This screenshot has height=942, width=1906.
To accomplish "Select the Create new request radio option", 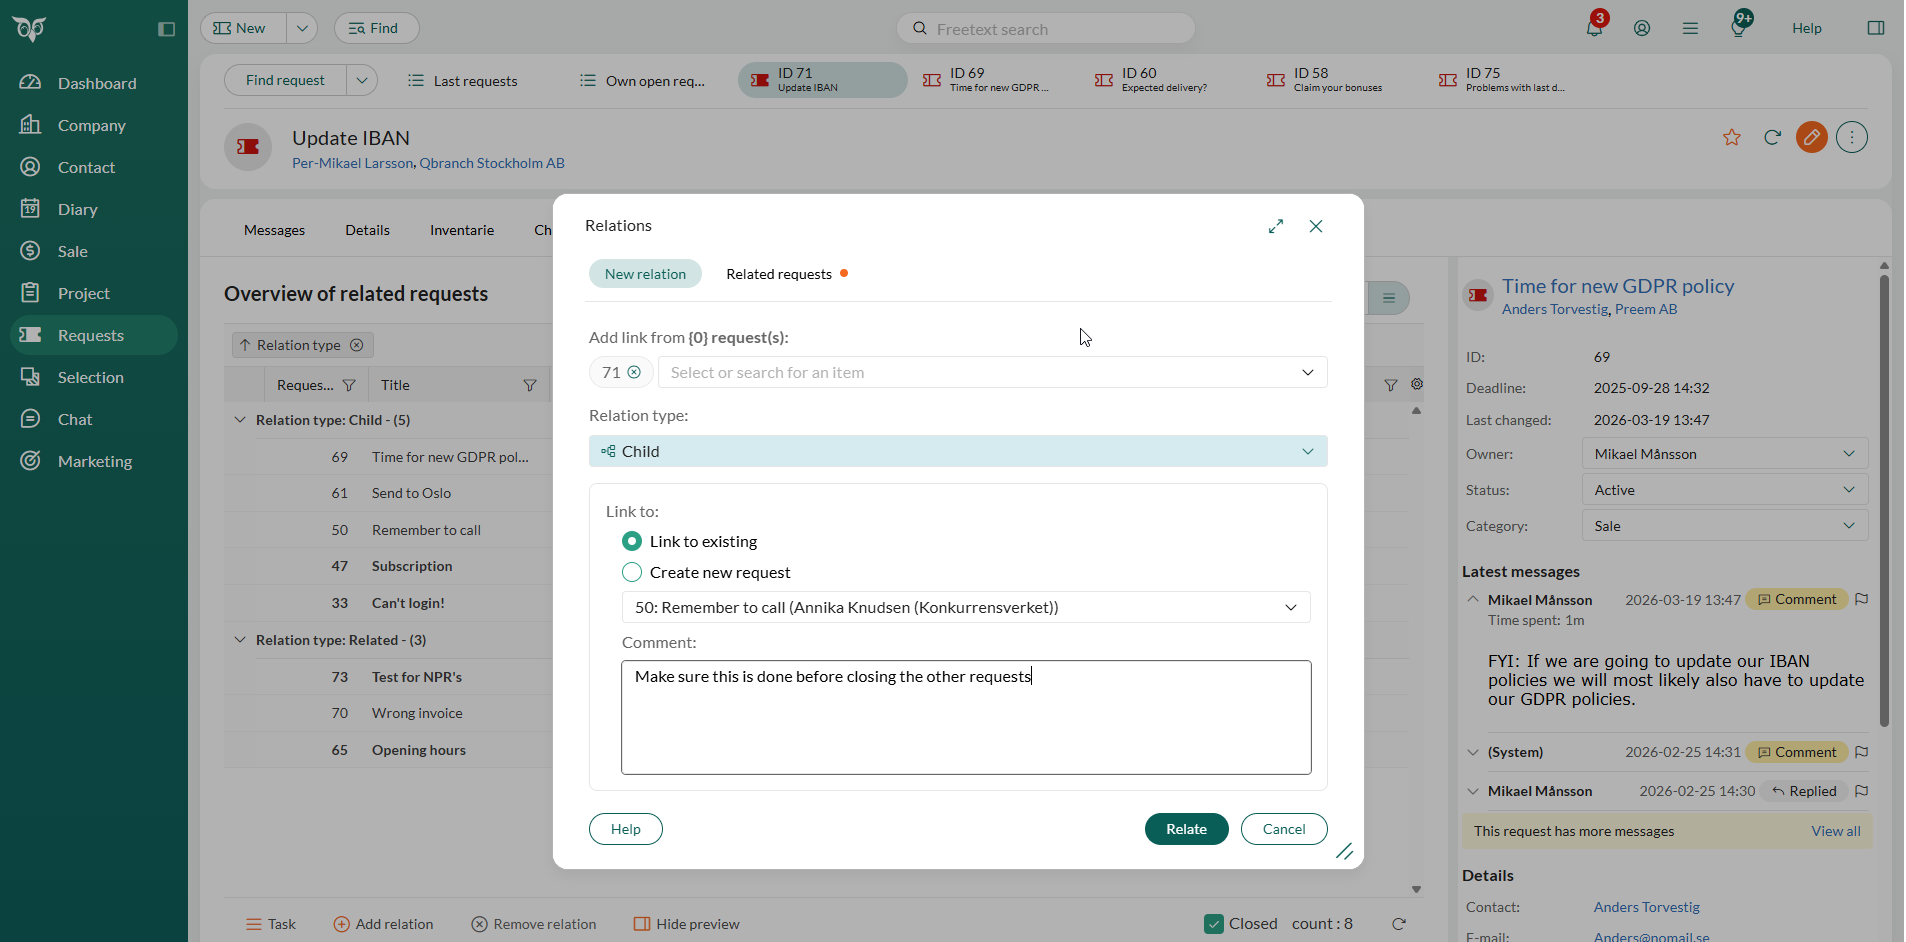I will (x=632, y=572).
